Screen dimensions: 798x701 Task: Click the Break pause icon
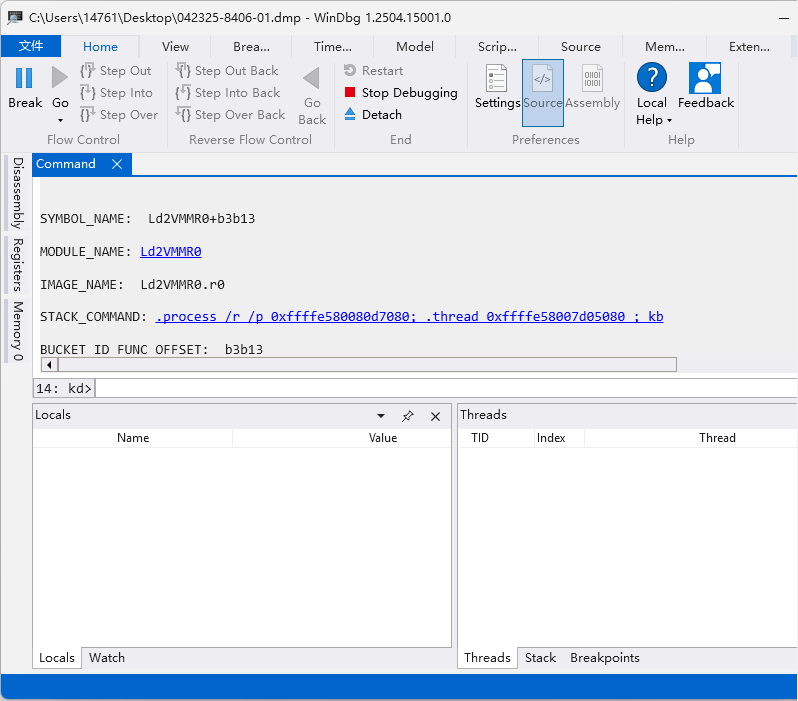coord(25,78)
